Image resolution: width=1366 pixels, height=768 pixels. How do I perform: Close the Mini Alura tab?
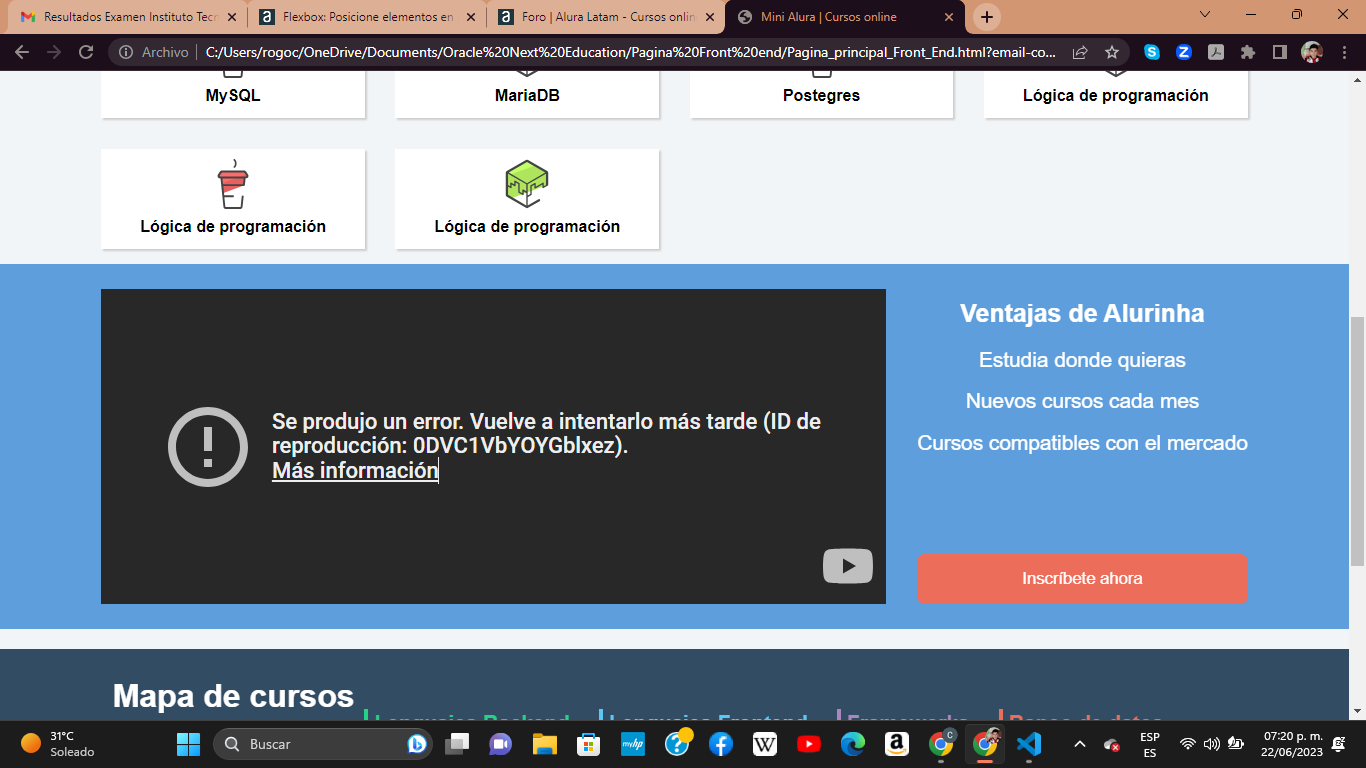point(947,17)
